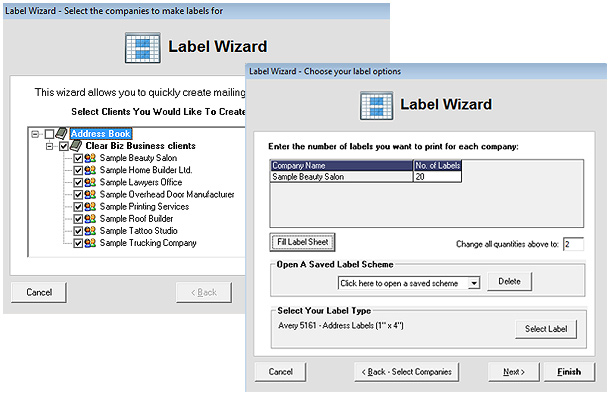Viewport: 610px width, 396px height.
Task: Click Delete saved scheme button
Action: pos(509,281)
